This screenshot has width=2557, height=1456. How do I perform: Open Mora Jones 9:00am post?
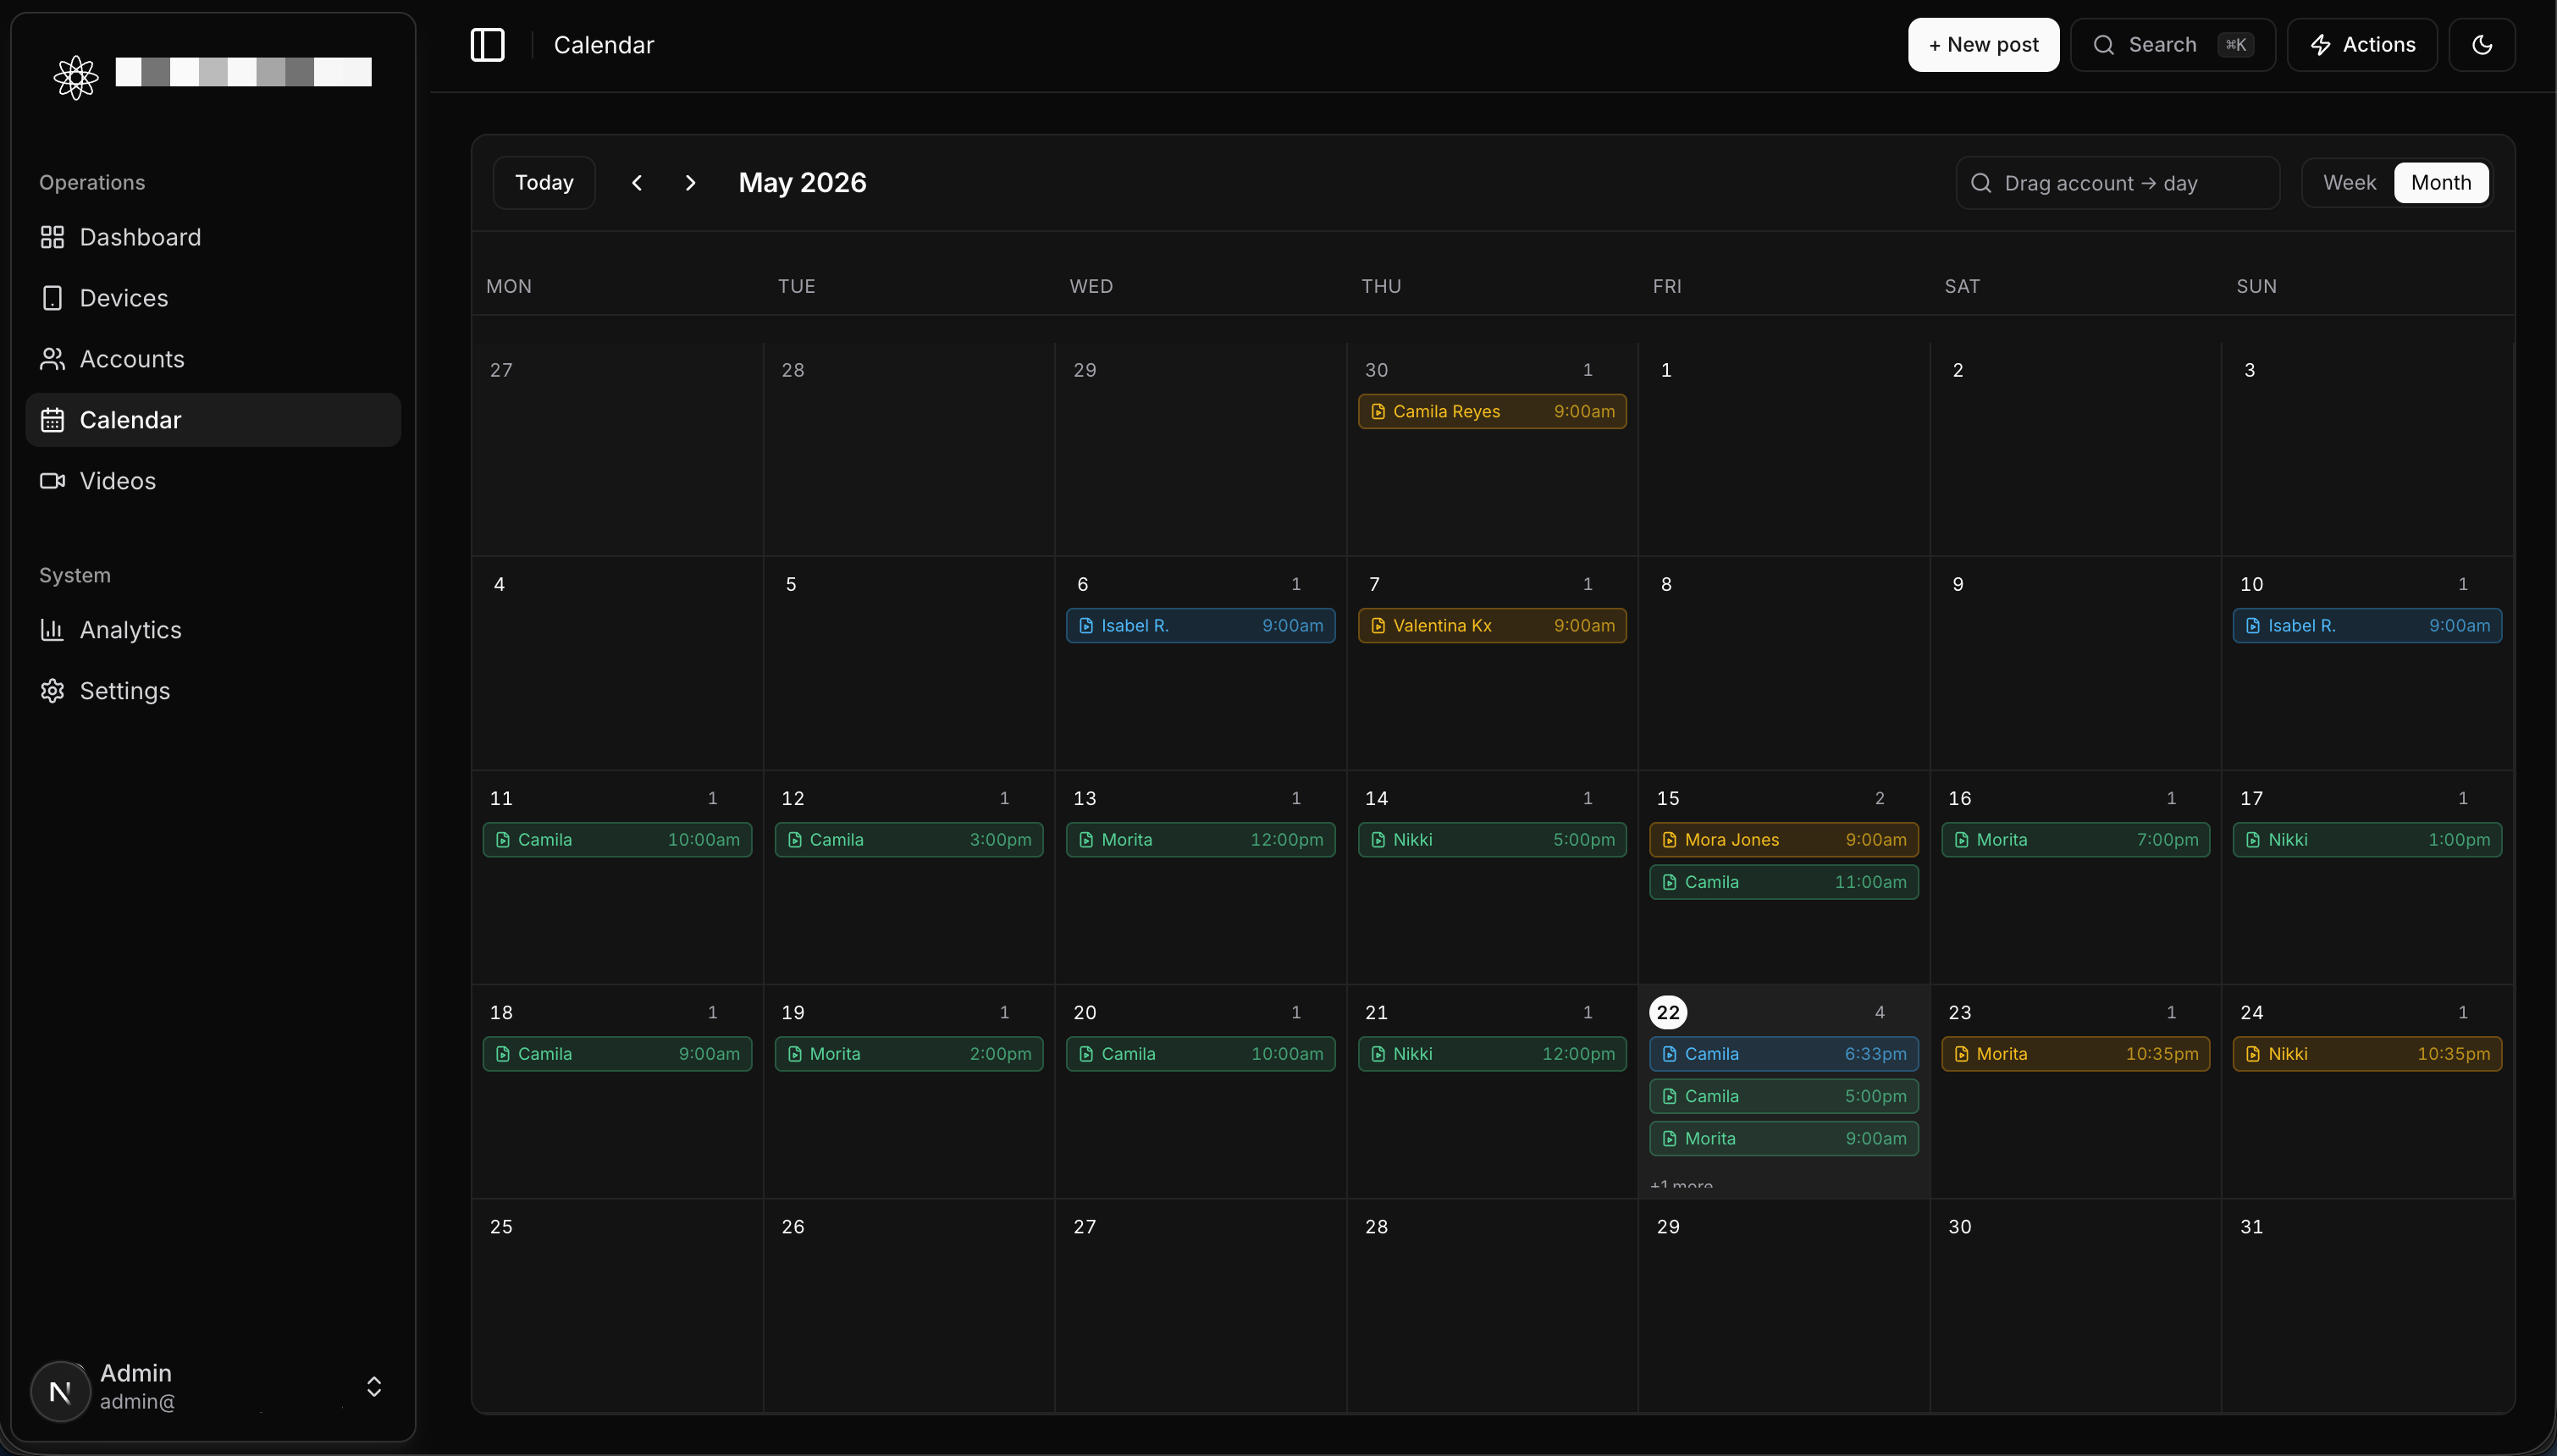pos(1784,840)
